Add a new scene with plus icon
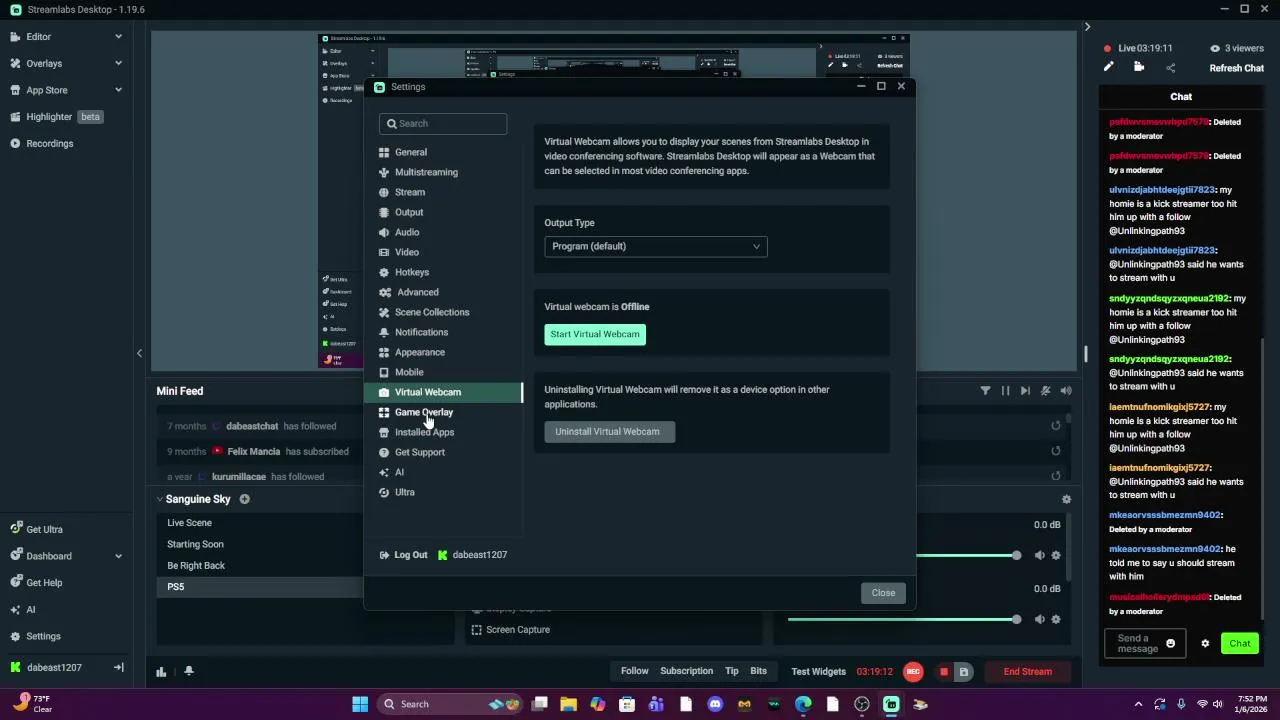The height and width of the screenshot is (720, 1280). tap(244, 499)
